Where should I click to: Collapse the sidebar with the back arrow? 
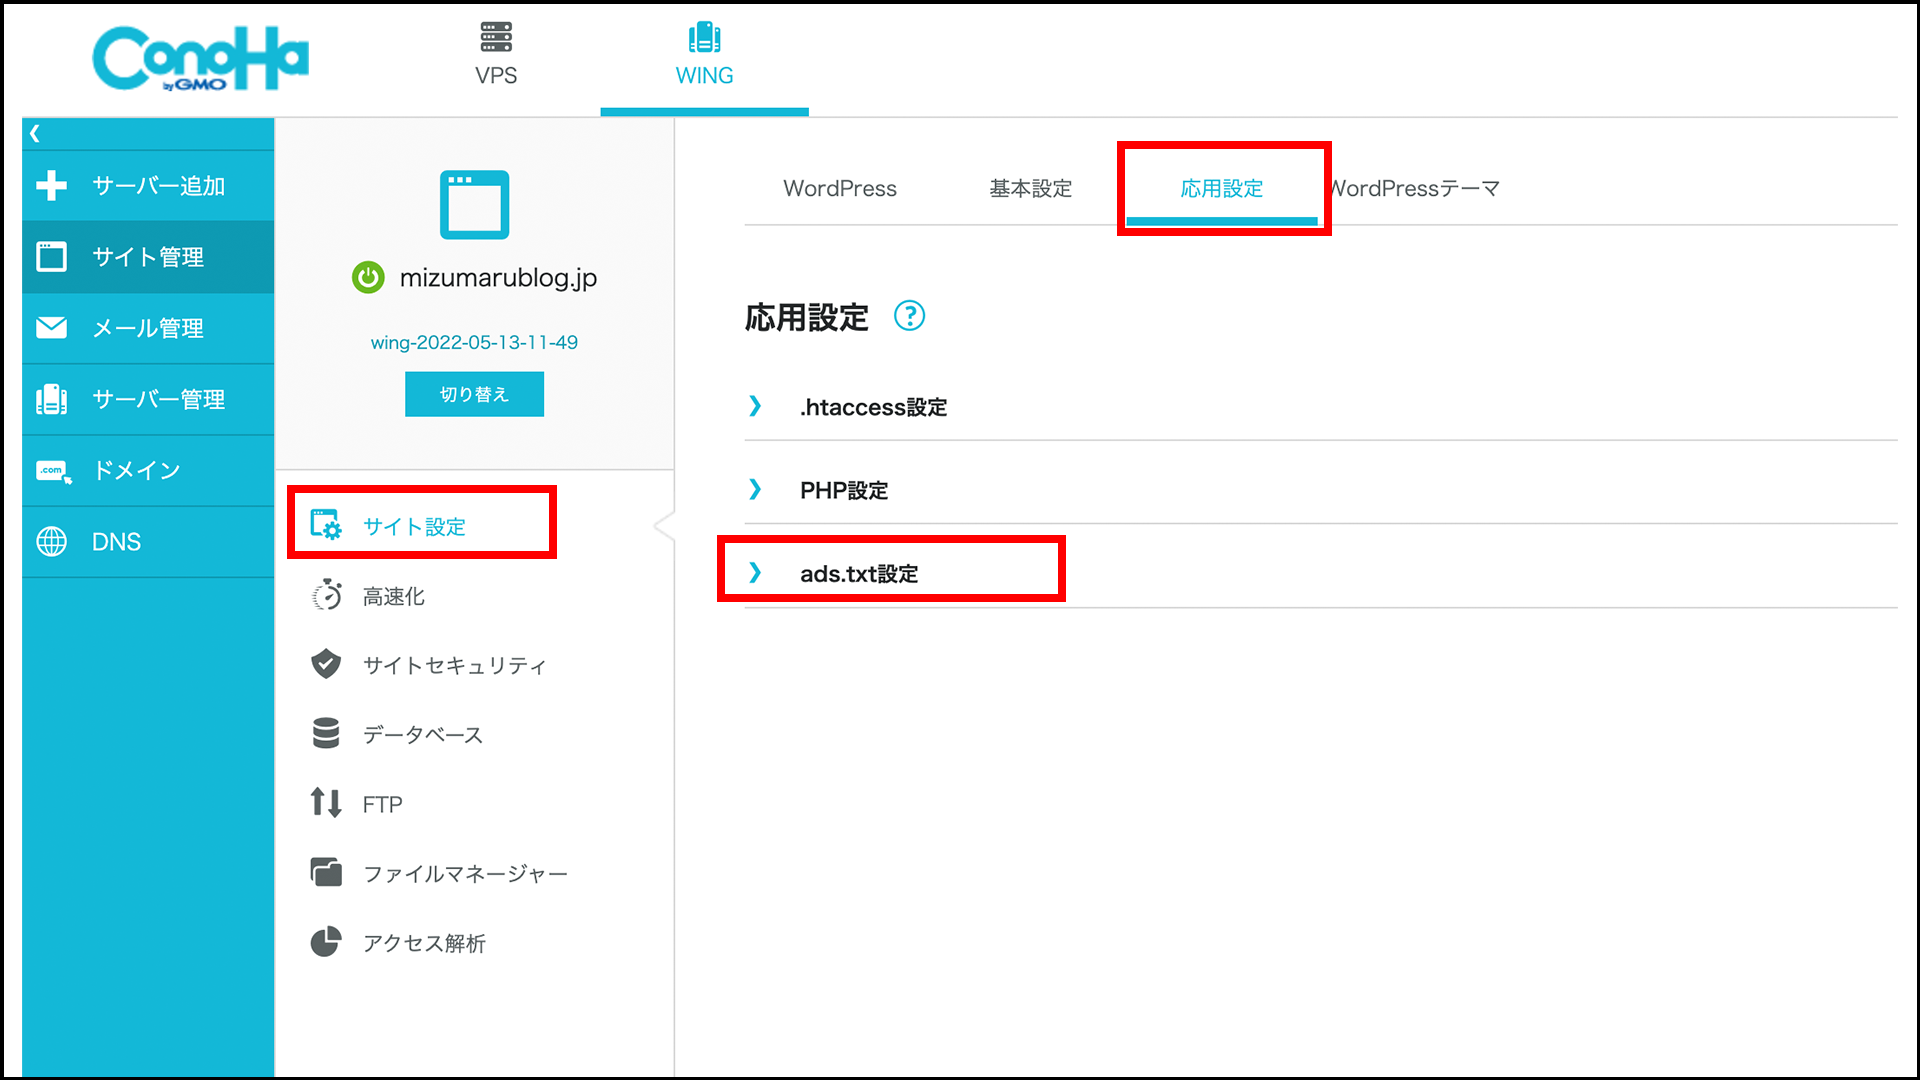35,133
